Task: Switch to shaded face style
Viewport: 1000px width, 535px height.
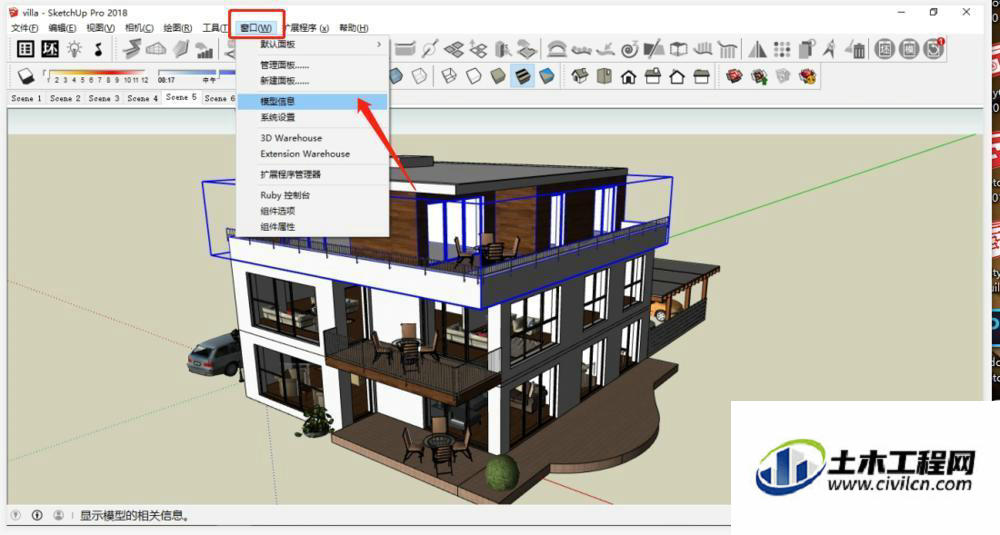Action: click(497, 77)
